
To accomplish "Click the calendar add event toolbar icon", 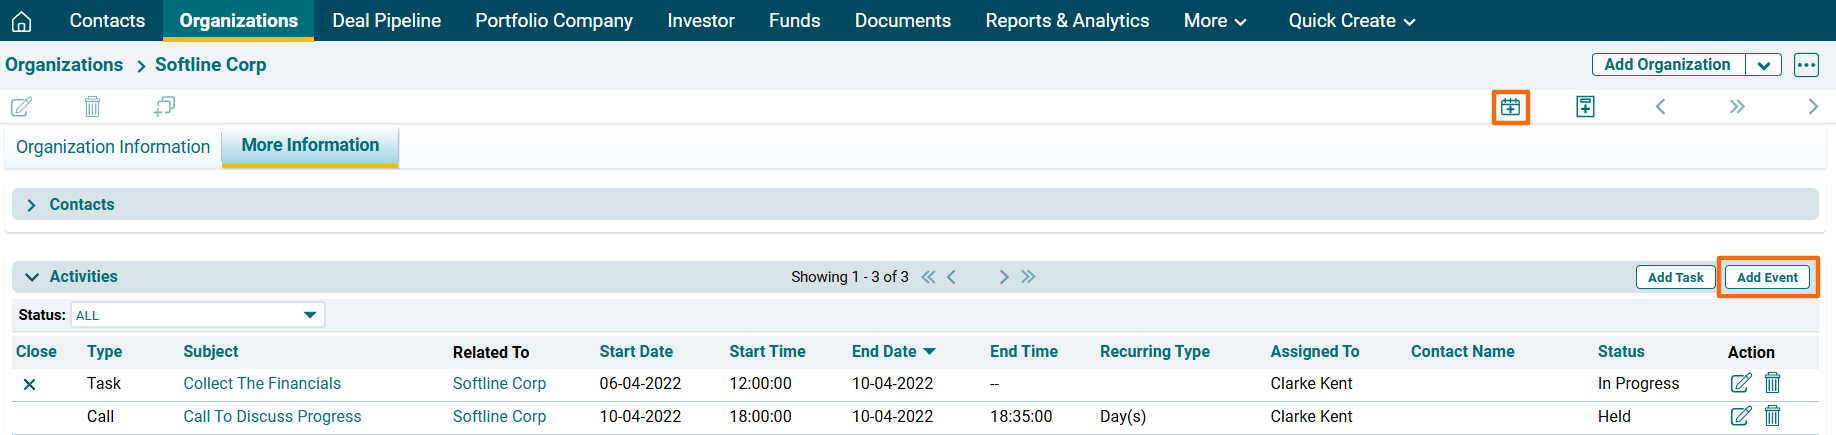I will click(1510, 107).
